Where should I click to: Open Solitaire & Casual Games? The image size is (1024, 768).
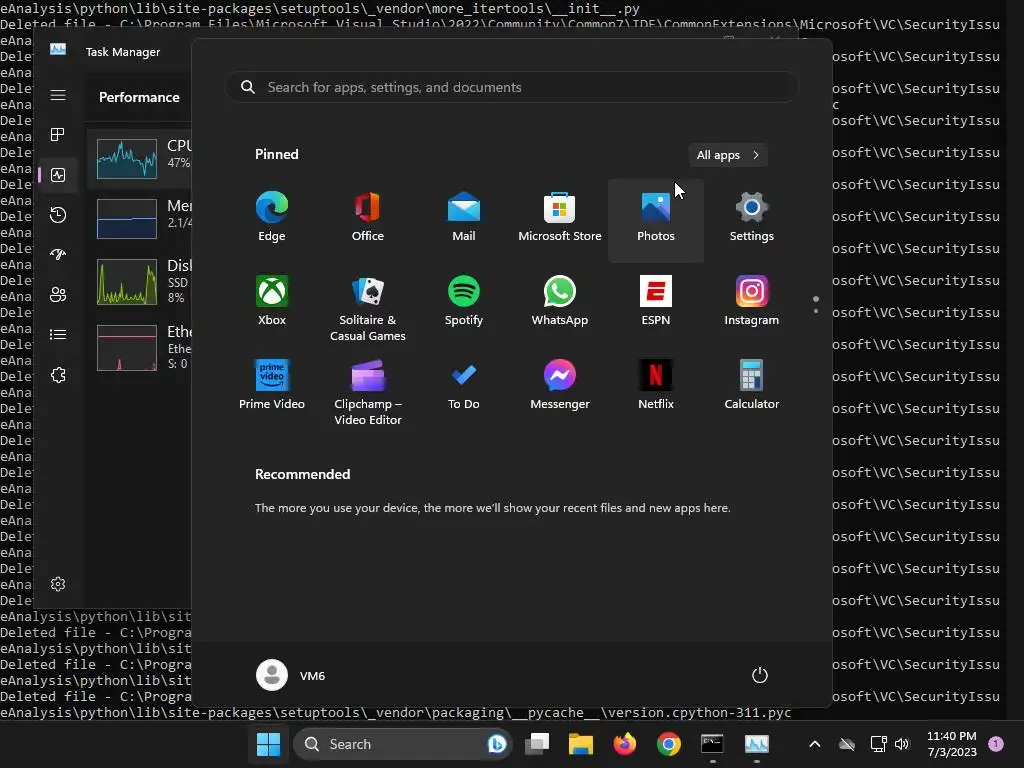(368, 307)
